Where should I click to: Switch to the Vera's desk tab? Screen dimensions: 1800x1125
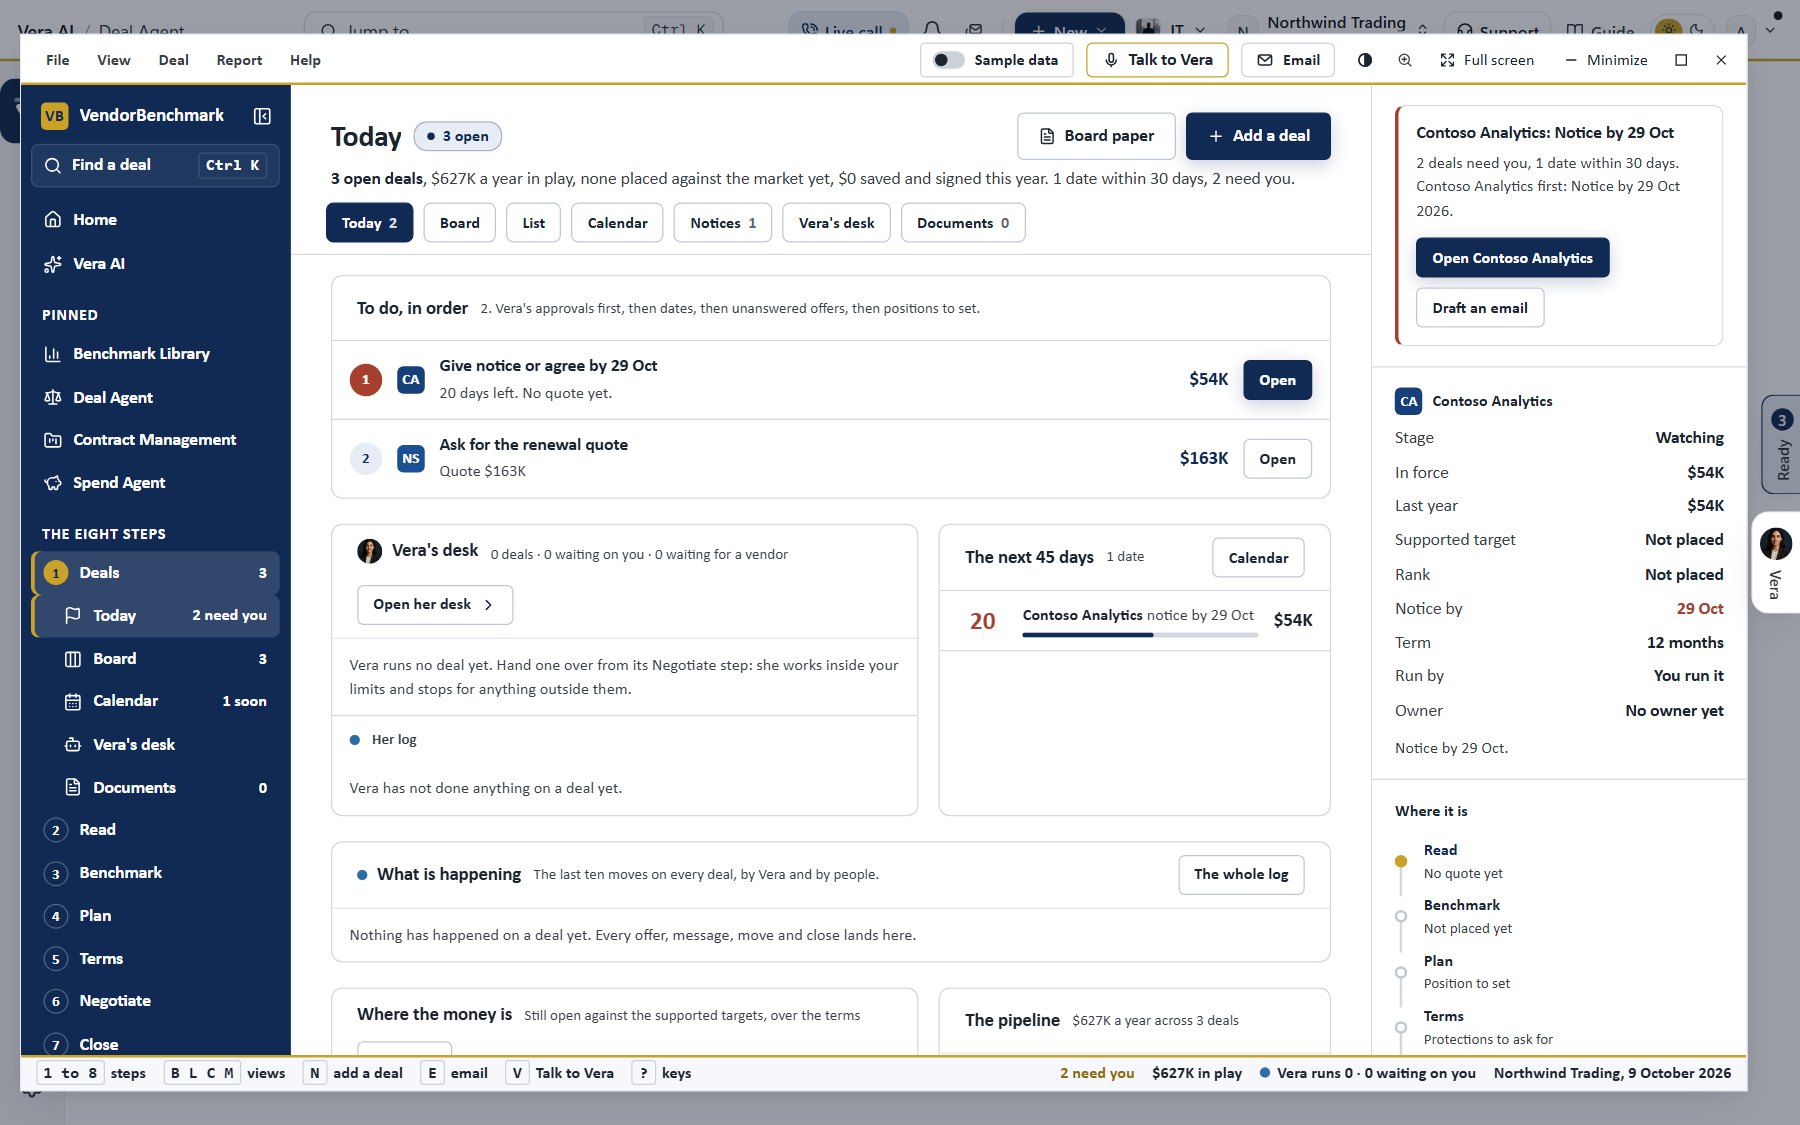[836, 223]
